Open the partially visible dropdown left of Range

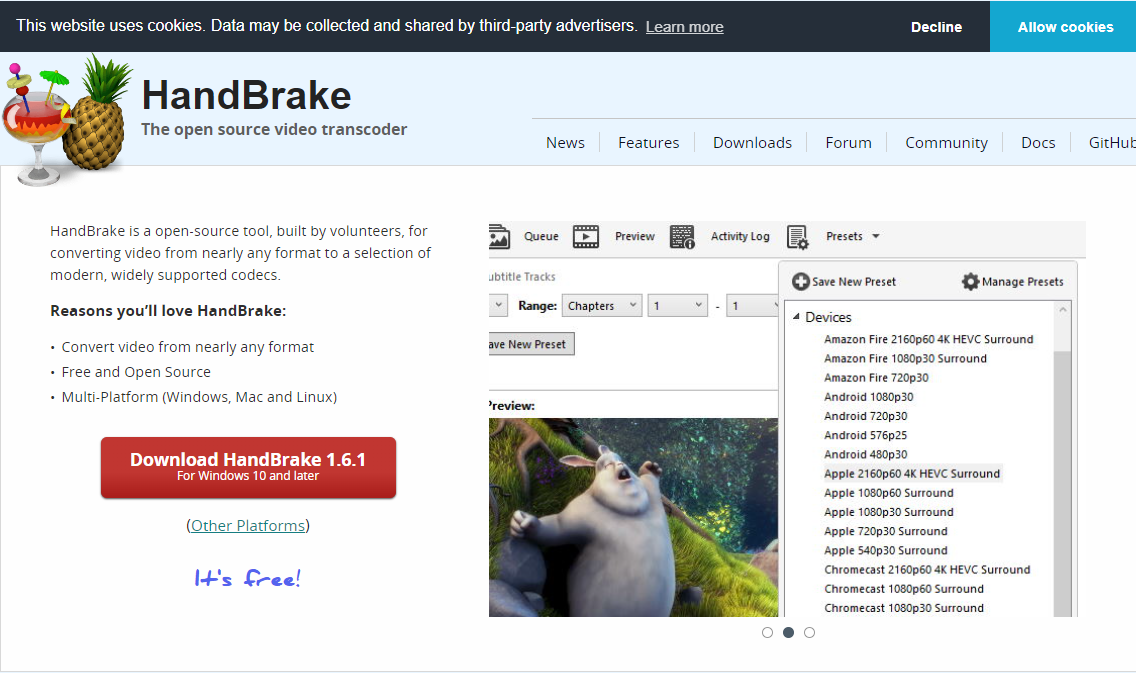[x=498, y=306]
